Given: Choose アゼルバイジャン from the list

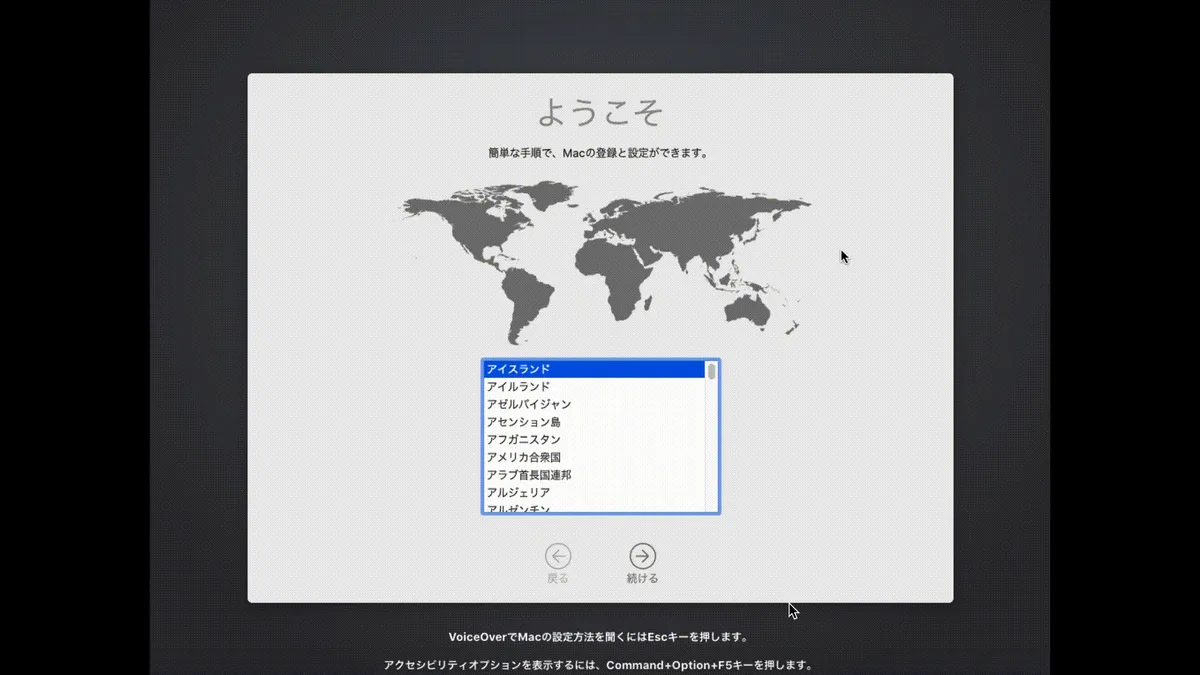Looking at the screenshot, I should pos(595,404).
